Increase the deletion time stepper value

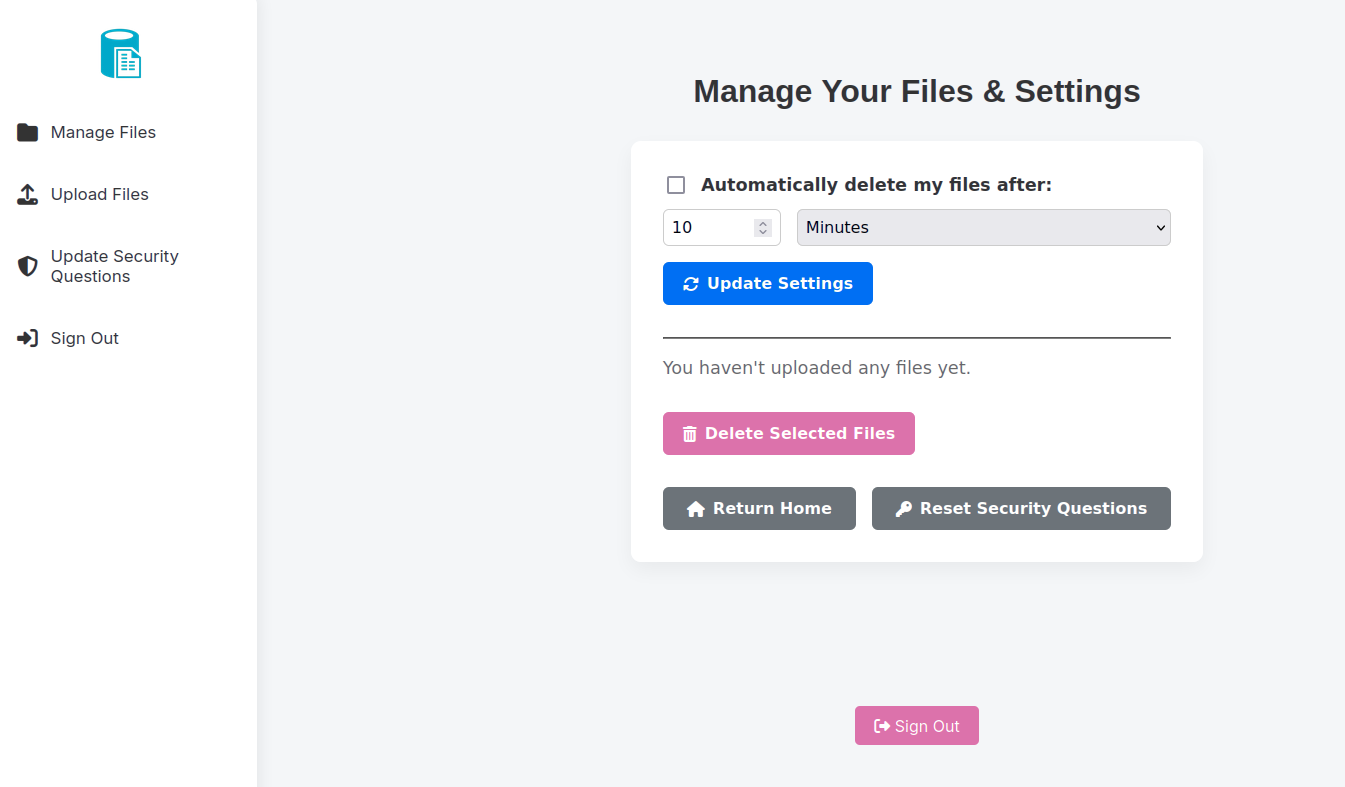point(763,223)
